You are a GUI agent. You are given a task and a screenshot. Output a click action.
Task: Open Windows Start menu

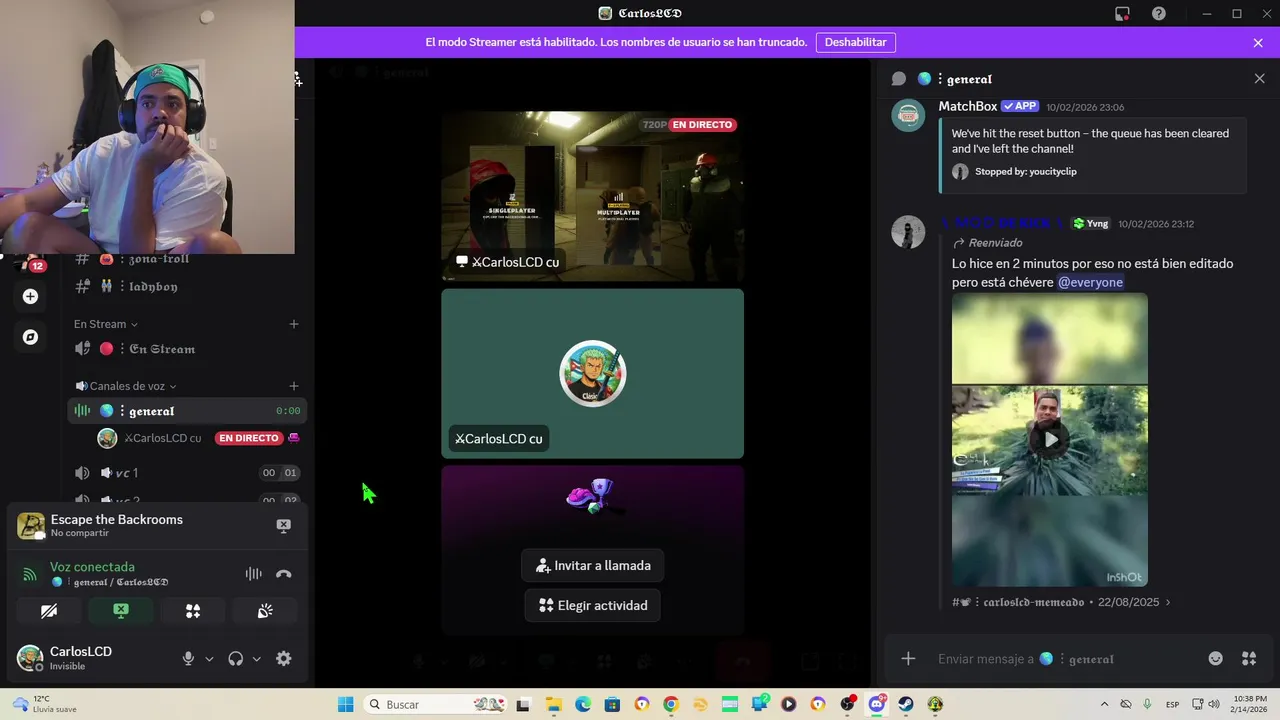345,704
